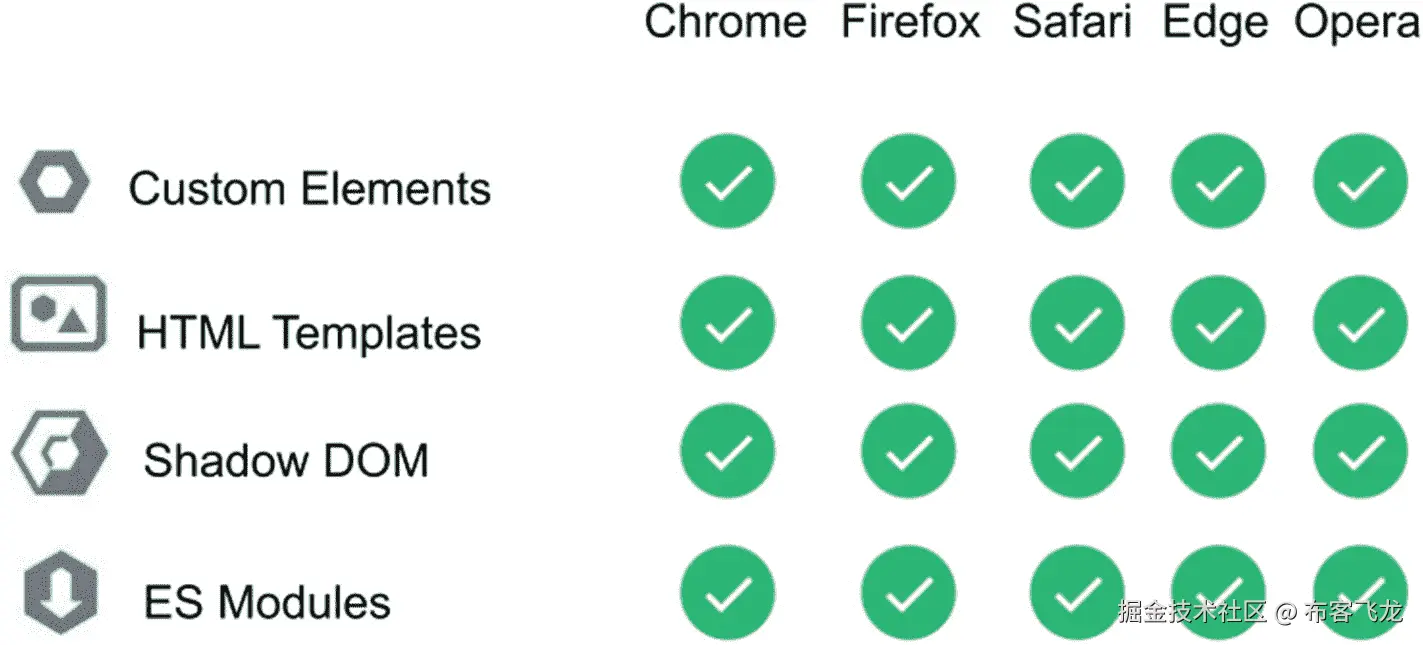Screen dimensions: 1423x645
Task: Click the HTML Templates label
Action: (308, 332)
